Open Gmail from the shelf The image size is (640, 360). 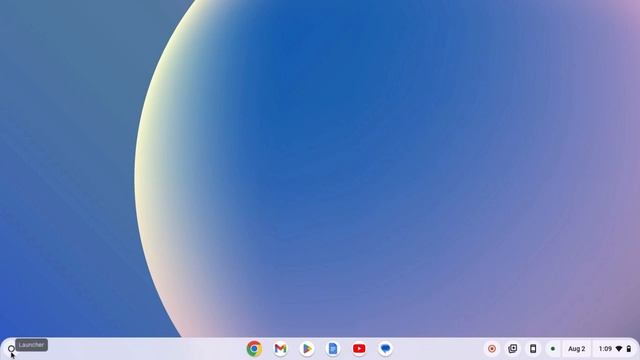pyautogui.click(x=280, y=349)
